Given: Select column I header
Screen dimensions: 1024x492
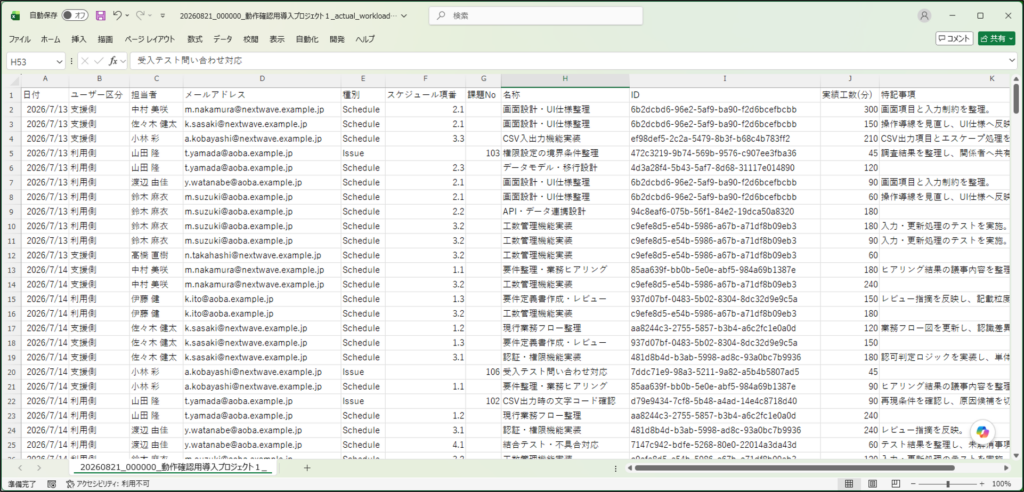Looking at the screenshot, I should point(725,78).
